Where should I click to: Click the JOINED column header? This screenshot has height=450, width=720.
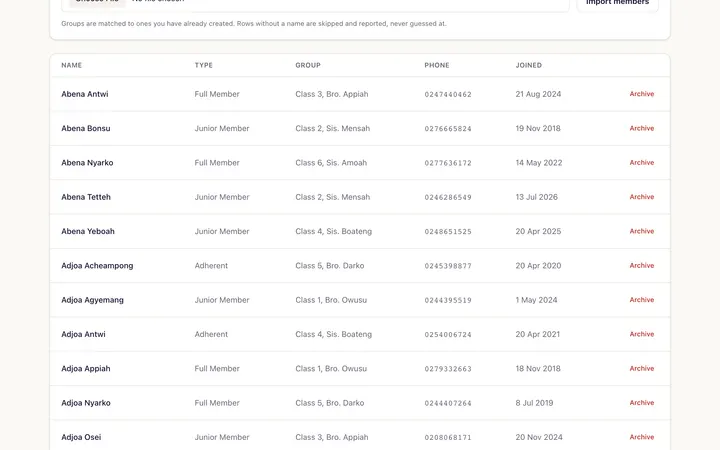[x=529, y=65]
